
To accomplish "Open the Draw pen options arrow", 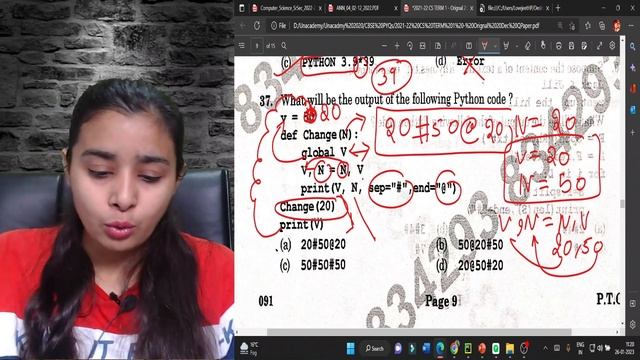I will click(x=495, y=46).
